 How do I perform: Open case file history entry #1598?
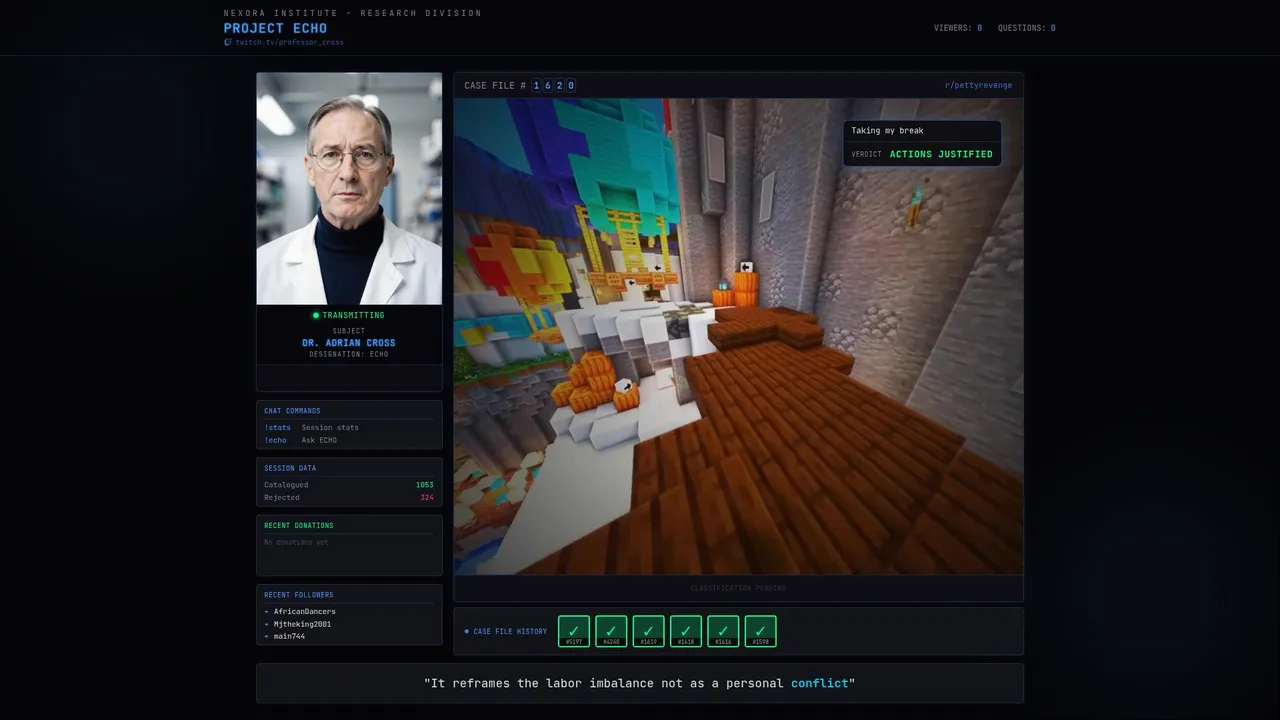(x=760, y=631)
